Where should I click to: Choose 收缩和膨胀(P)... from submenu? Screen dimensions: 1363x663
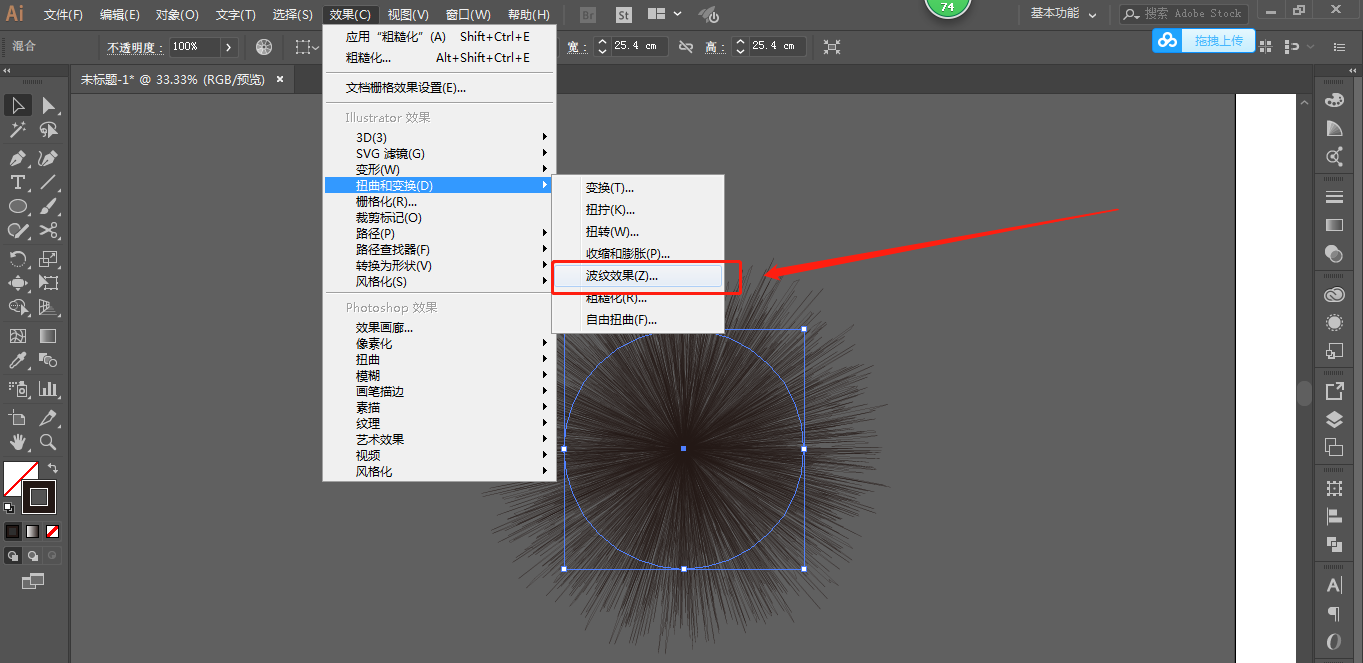point(638,254)
